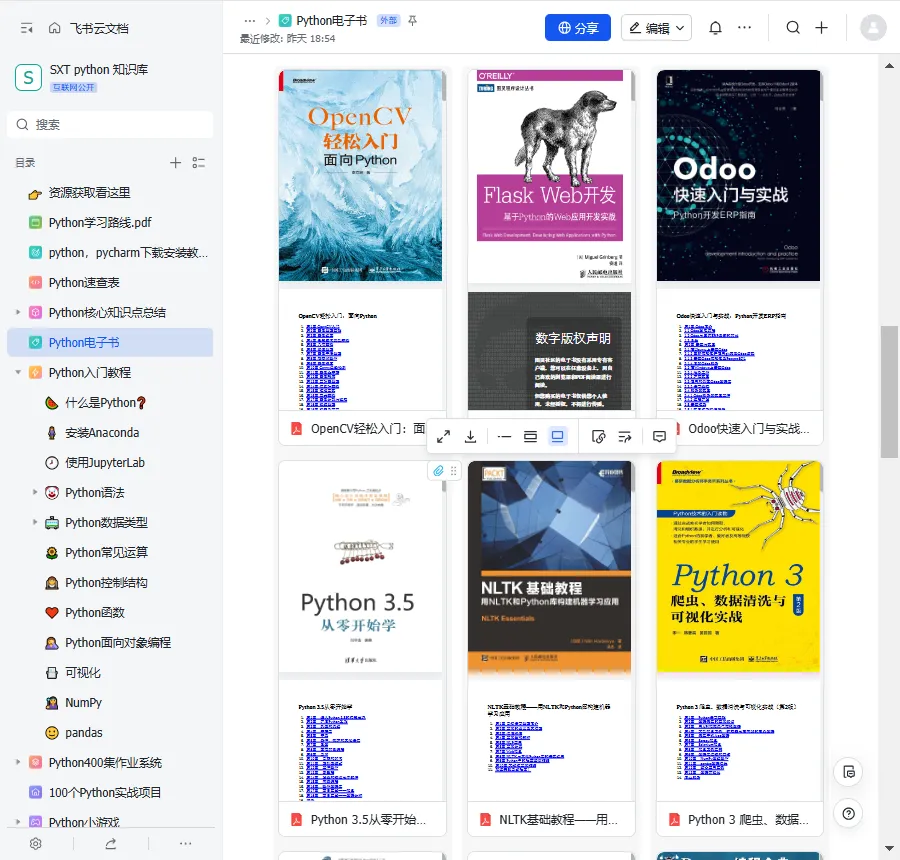Collapse the sidebar with the toggle icon
Screen dimensions: 900x860
pyautogui.click(x=26, y=28)
